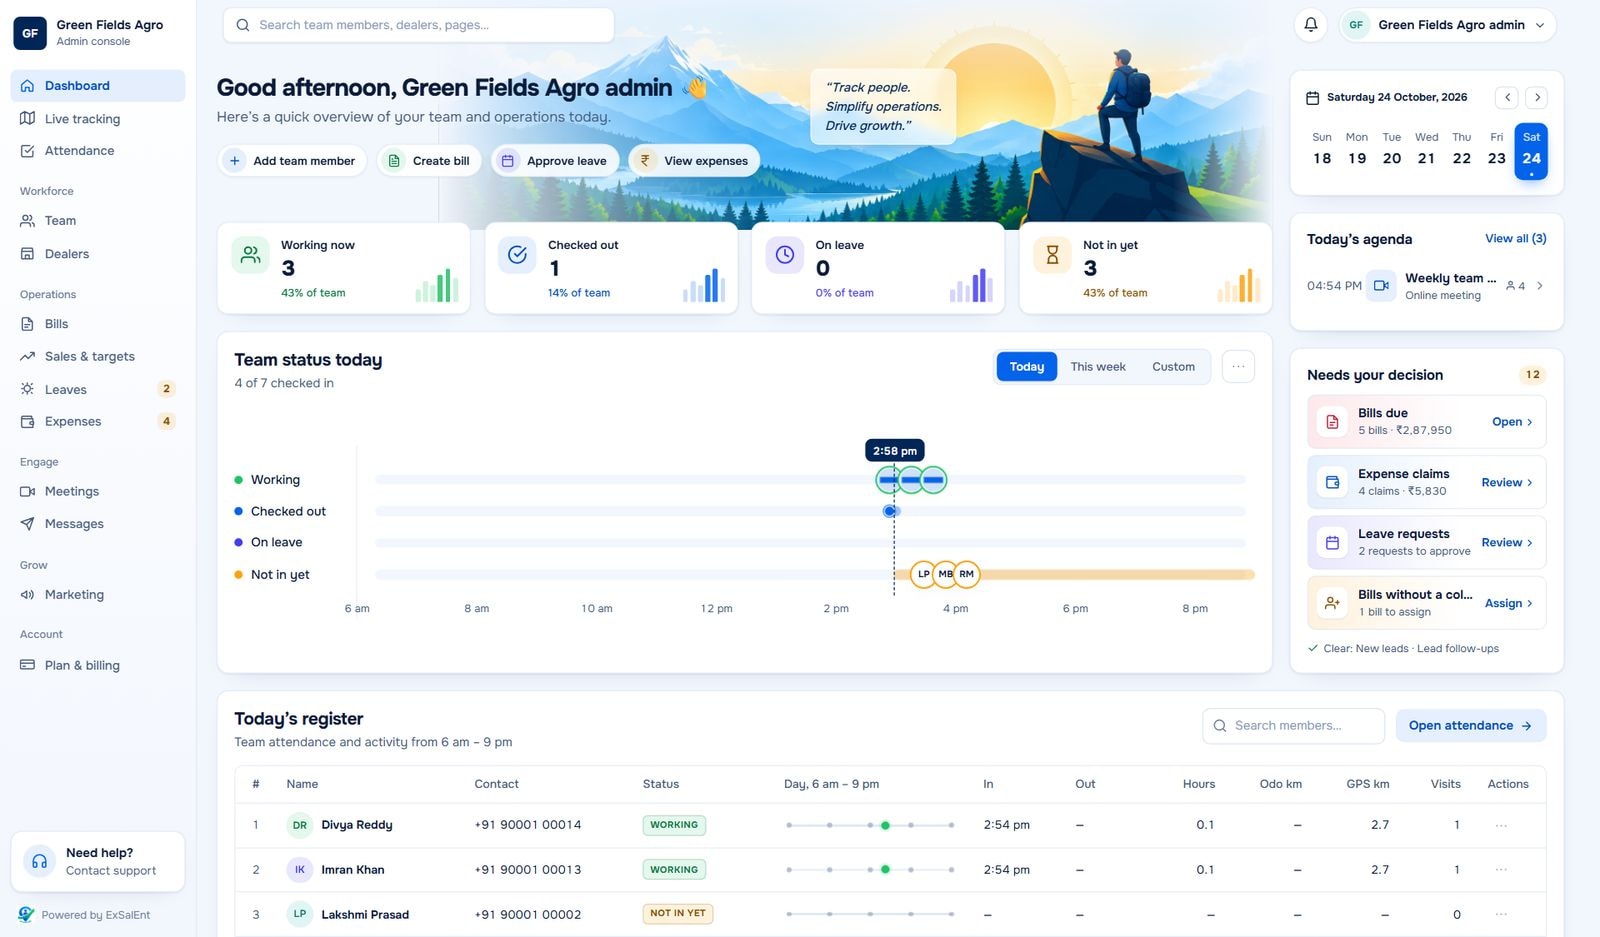Viewport: 1600px width, 937px height.
Task: Open Dashboard in sidebar
Action: (98, 86)
